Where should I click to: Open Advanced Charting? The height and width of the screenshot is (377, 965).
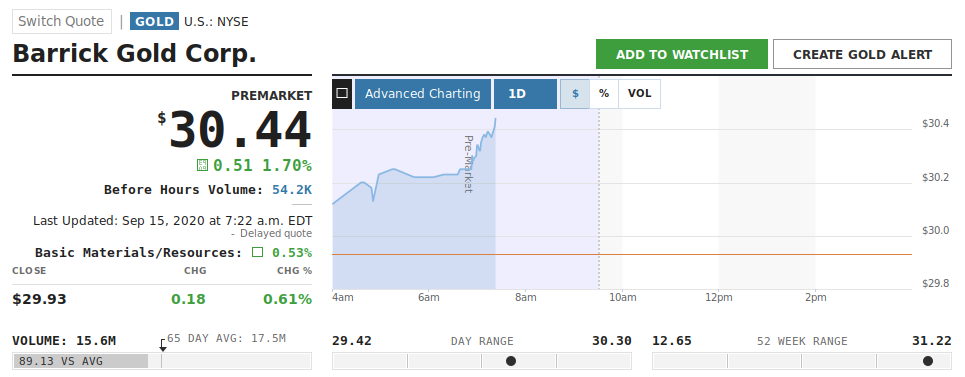click(x=423, y=93)
